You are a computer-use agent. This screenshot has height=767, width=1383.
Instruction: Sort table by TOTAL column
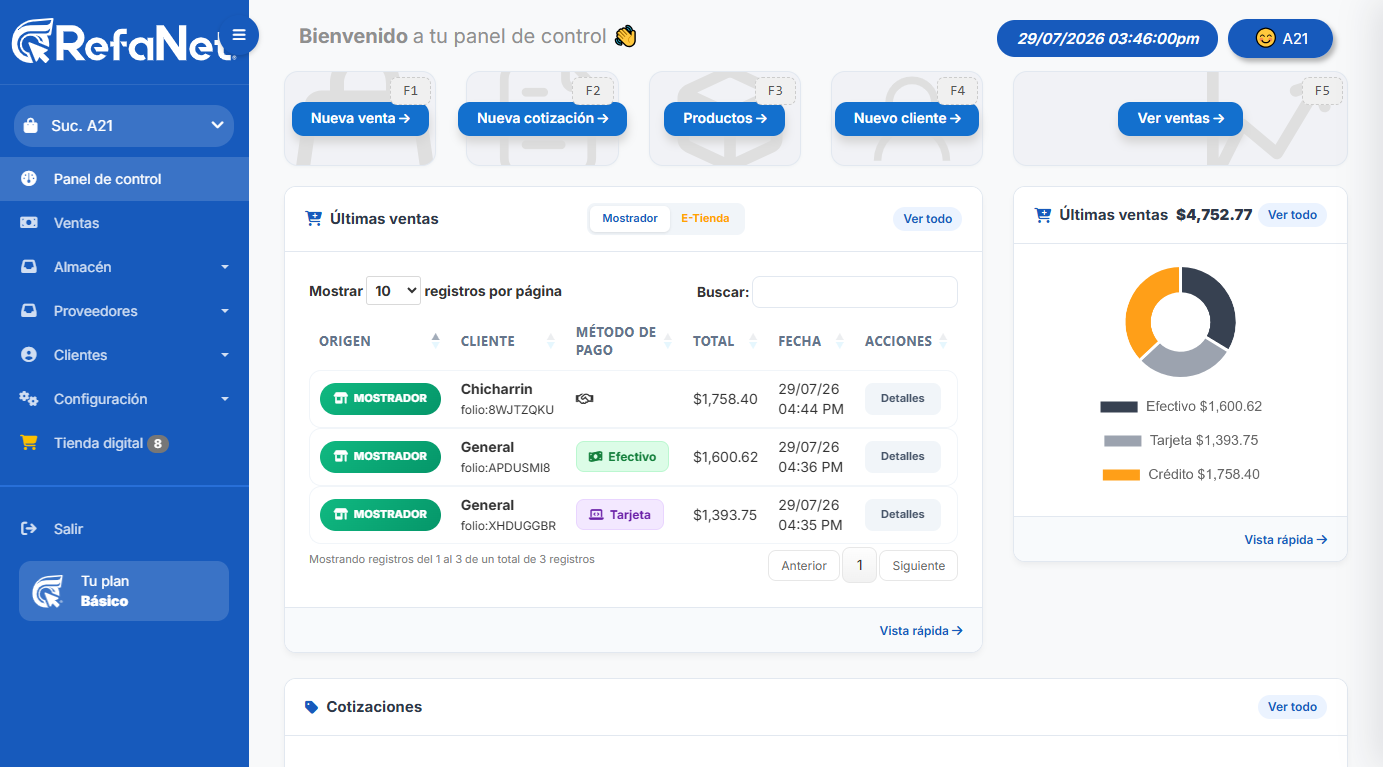click(726, 341)
